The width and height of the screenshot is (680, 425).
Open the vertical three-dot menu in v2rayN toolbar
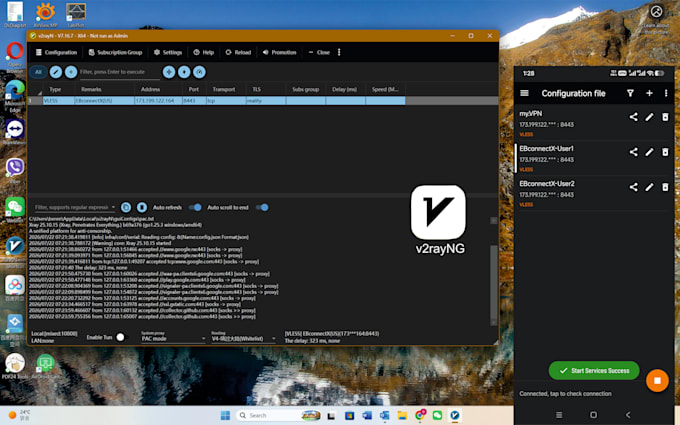pos(339,52)
